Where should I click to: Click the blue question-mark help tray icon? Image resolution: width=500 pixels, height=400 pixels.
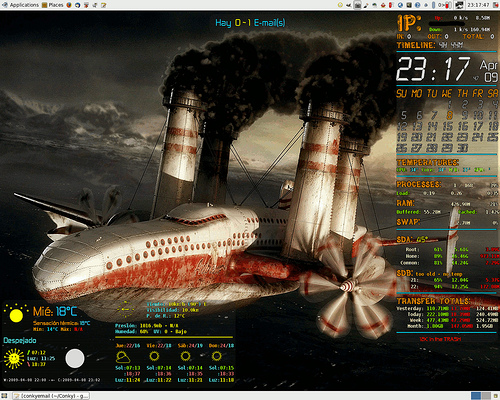(x=418, y=5)
